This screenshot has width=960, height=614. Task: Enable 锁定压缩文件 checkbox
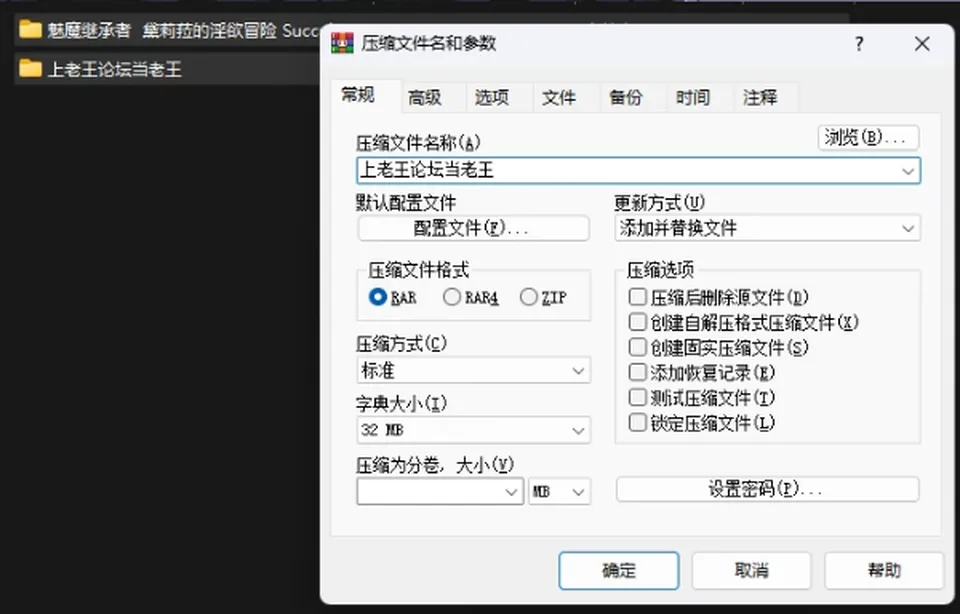click(637, 422)
